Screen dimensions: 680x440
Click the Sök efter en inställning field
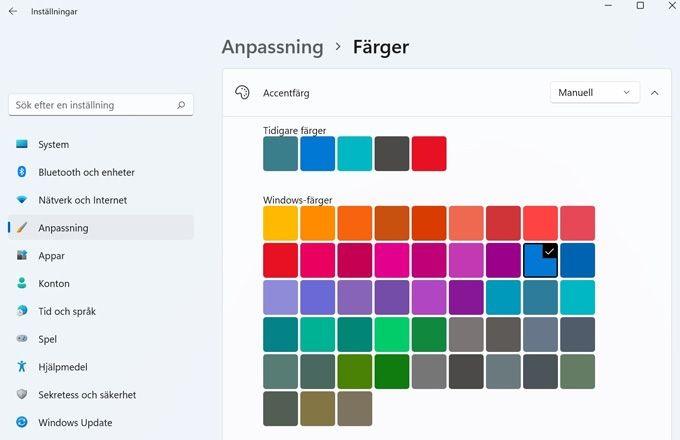coord(101,105)
